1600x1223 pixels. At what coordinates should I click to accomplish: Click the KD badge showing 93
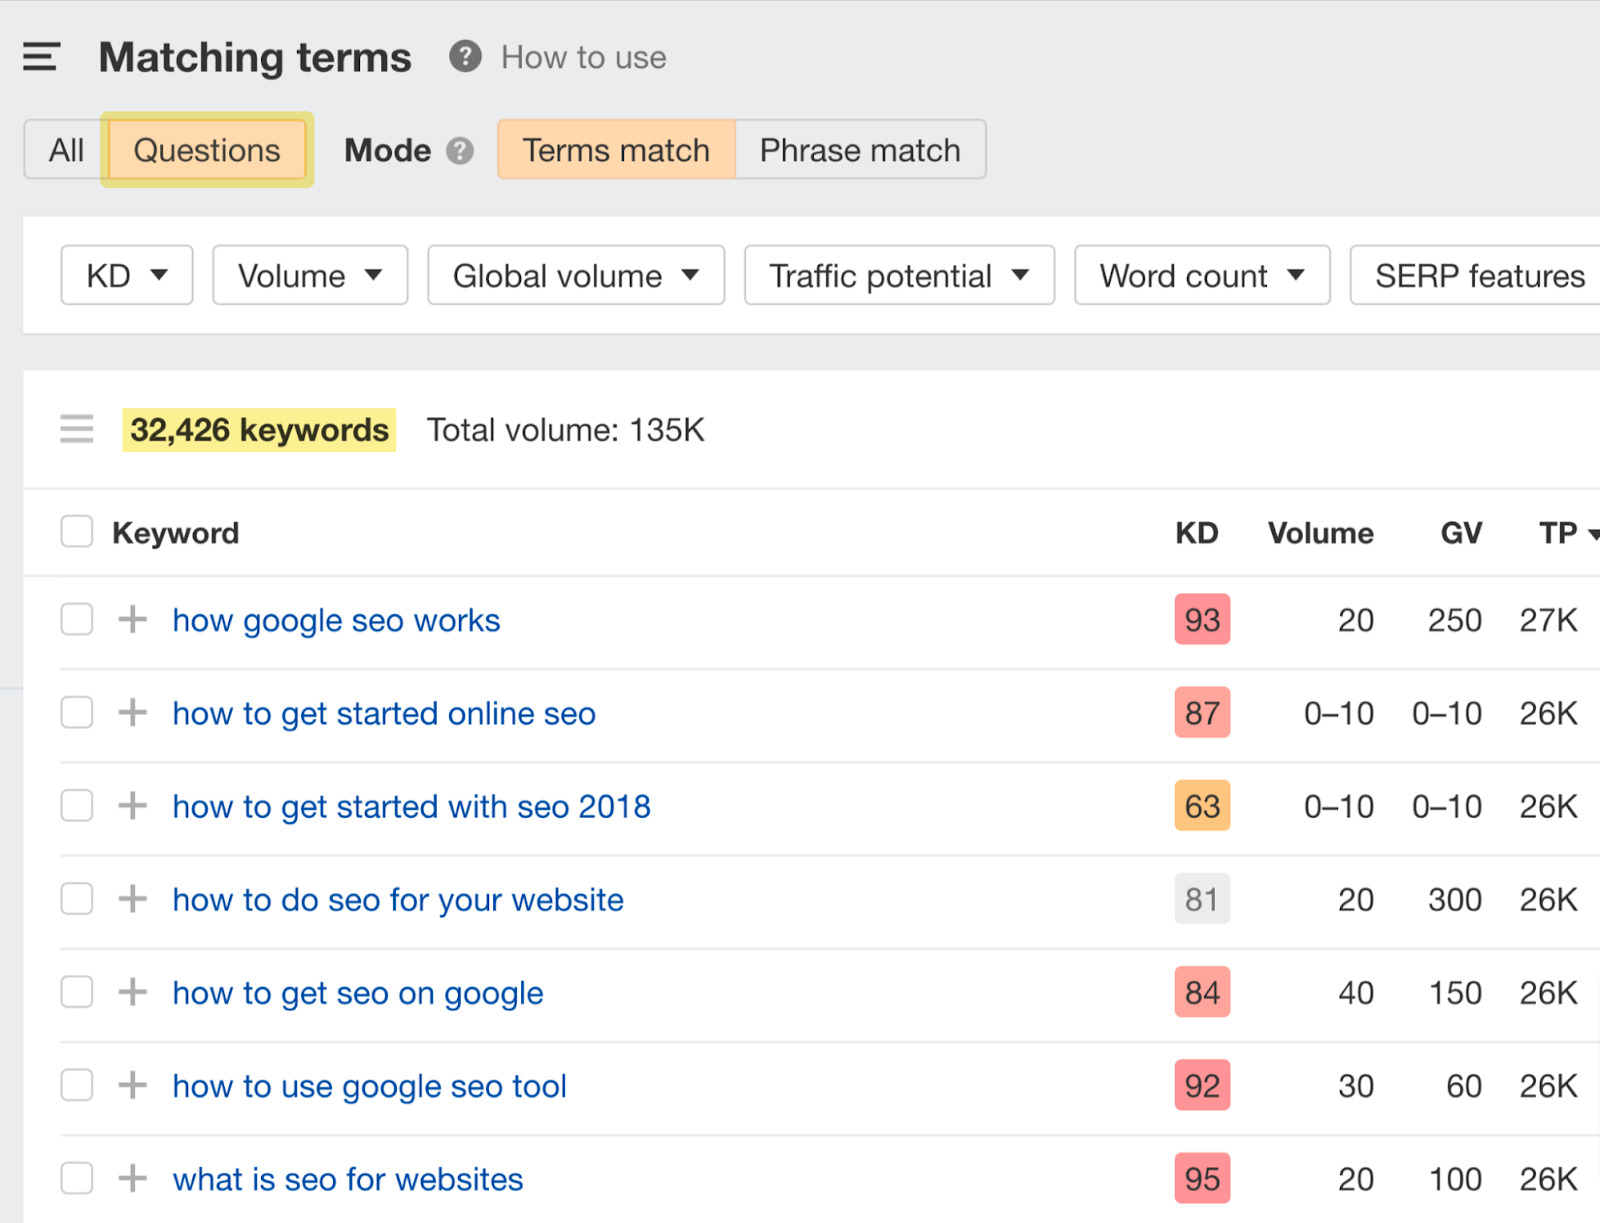tap(1202, 620)
